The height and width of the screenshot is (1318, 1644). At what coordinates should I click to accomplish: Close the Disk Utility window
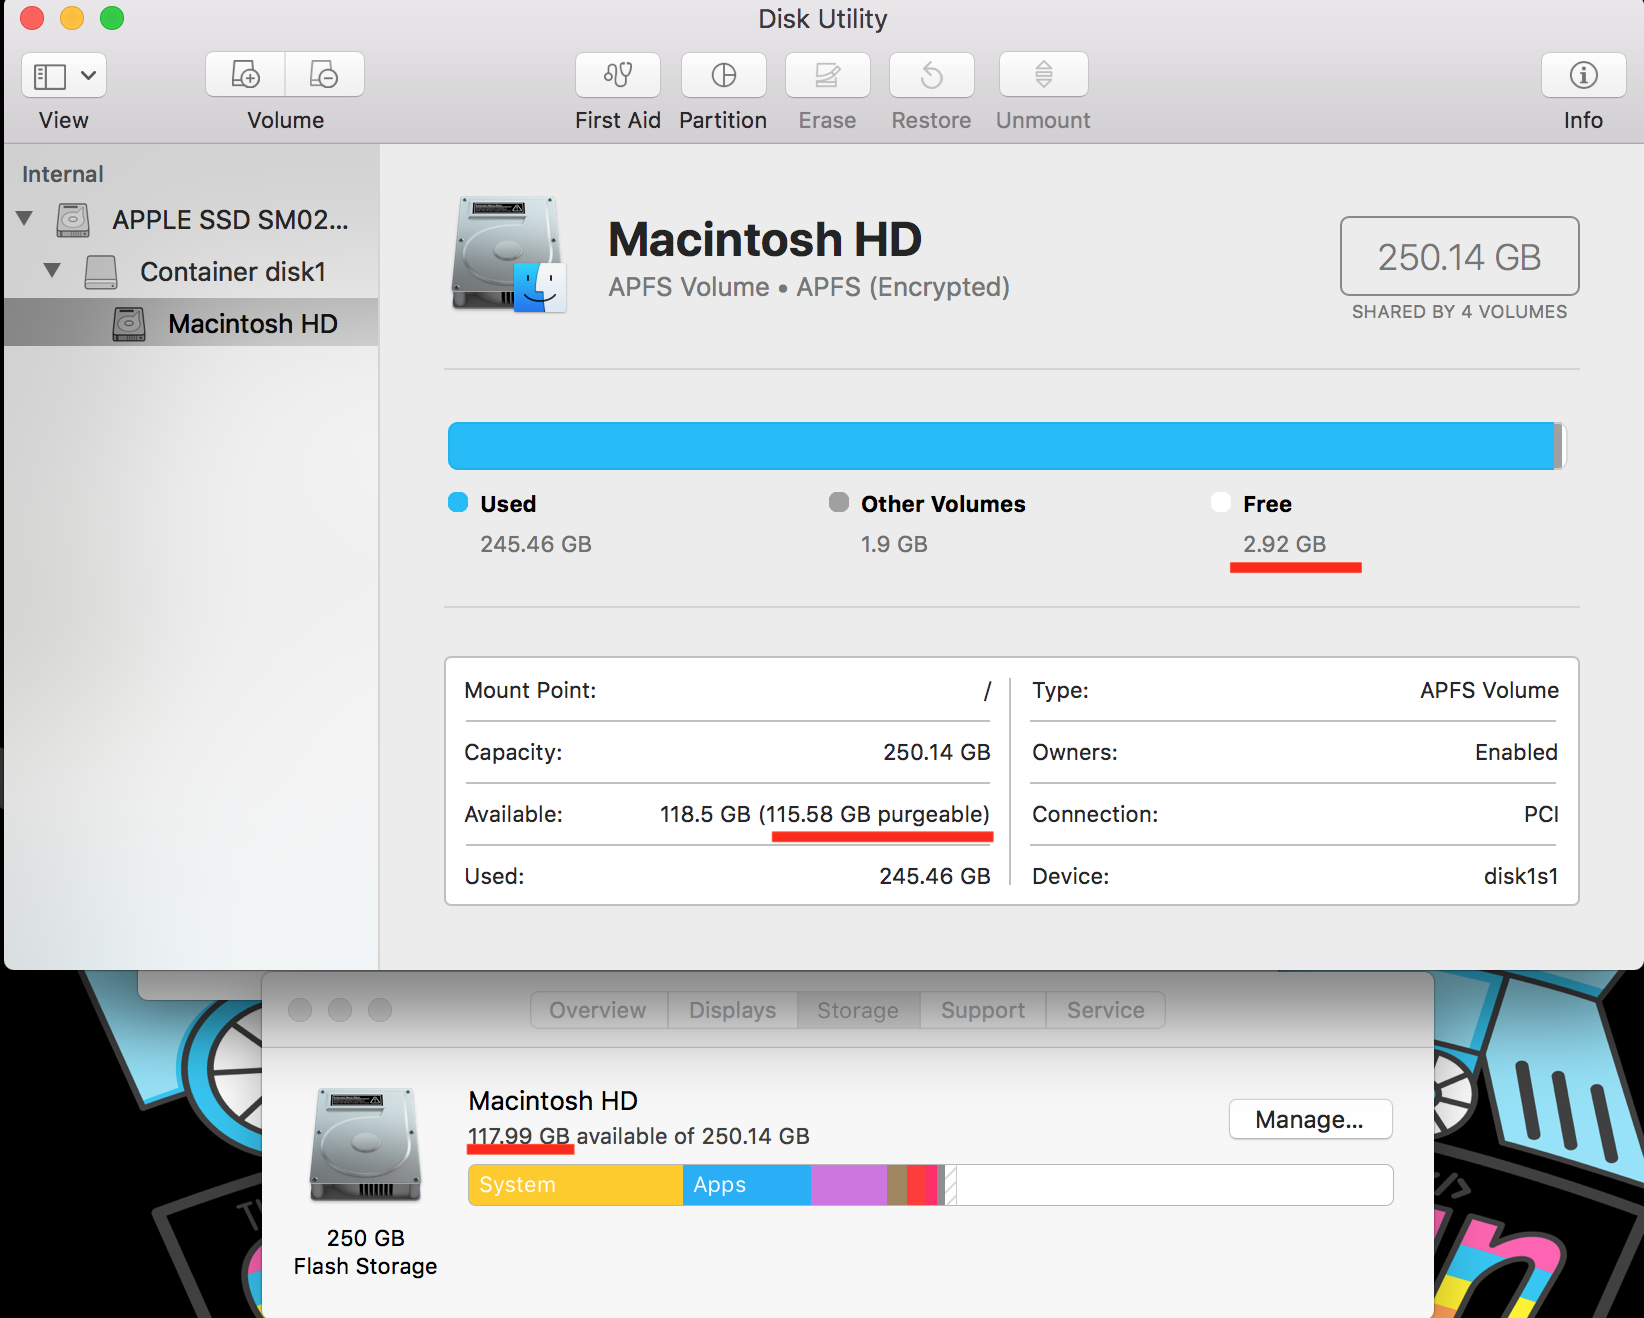32,18
